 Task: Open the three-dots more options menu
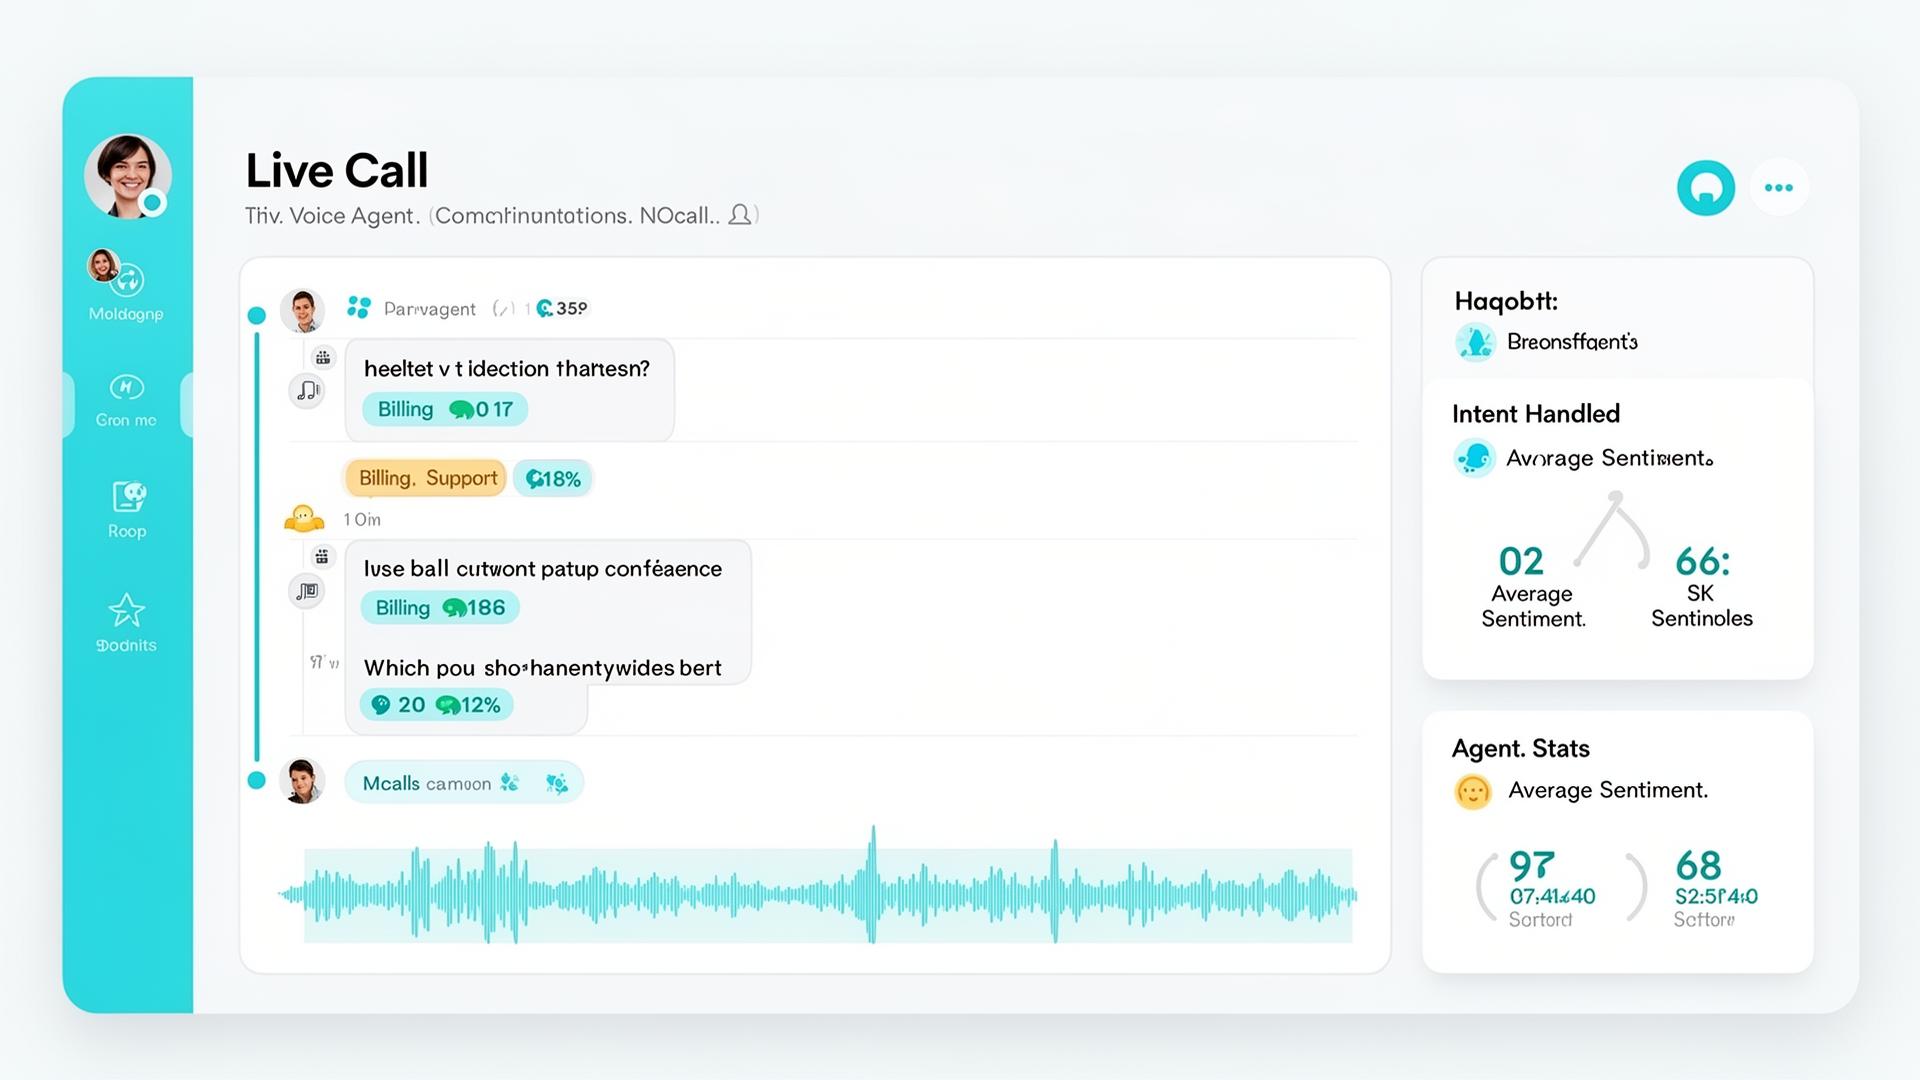1778,187
